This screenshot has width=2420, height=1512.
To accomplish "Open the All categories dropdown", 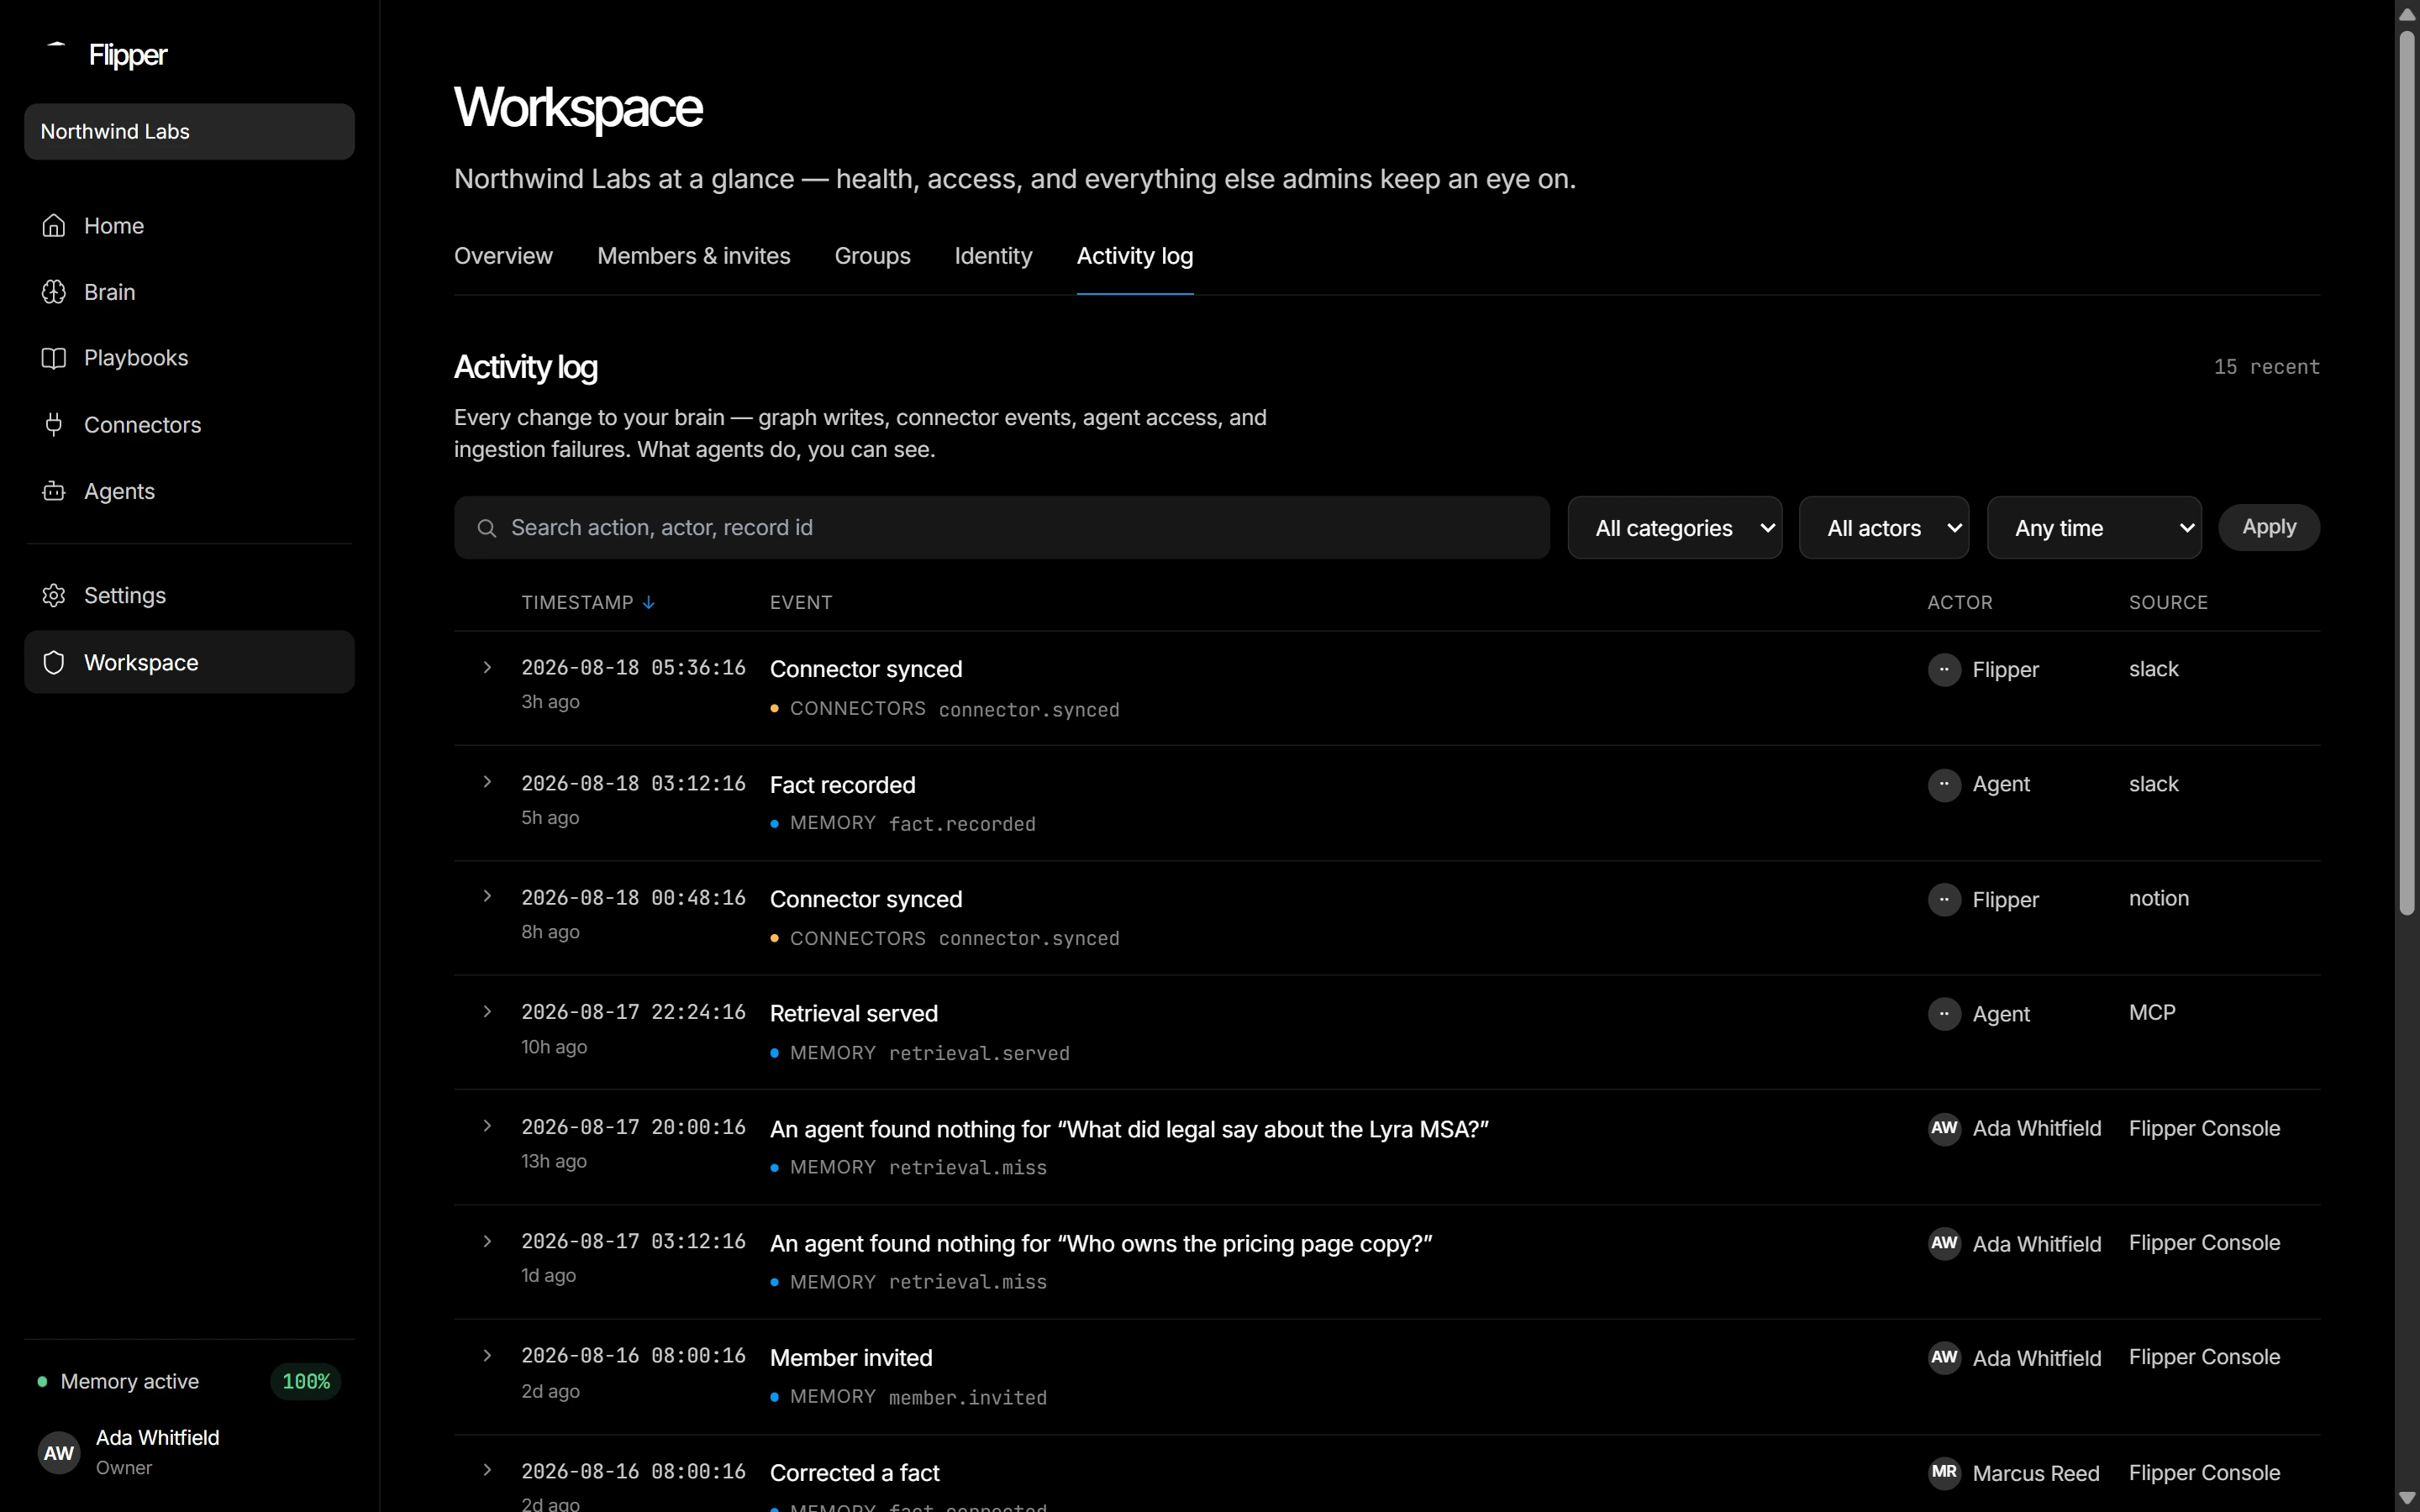I will pos(1674,528).
